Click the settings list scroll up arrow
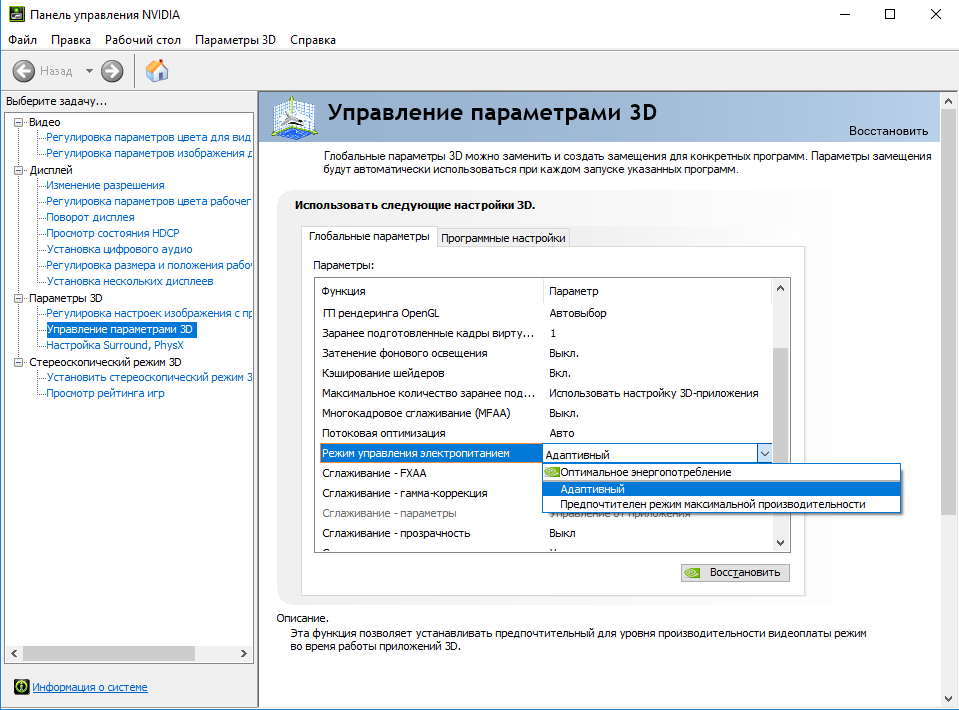 click(x=780, y=289)
